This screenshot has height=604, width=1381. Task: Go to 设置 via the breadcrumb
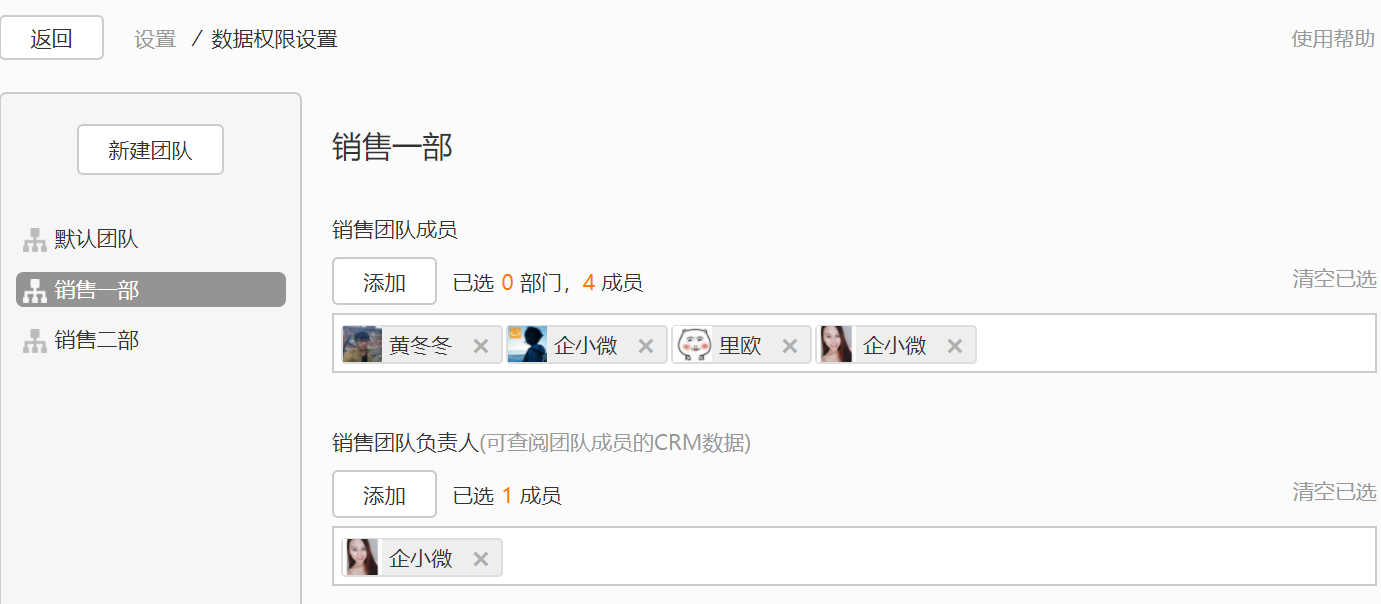pos(155,39)
